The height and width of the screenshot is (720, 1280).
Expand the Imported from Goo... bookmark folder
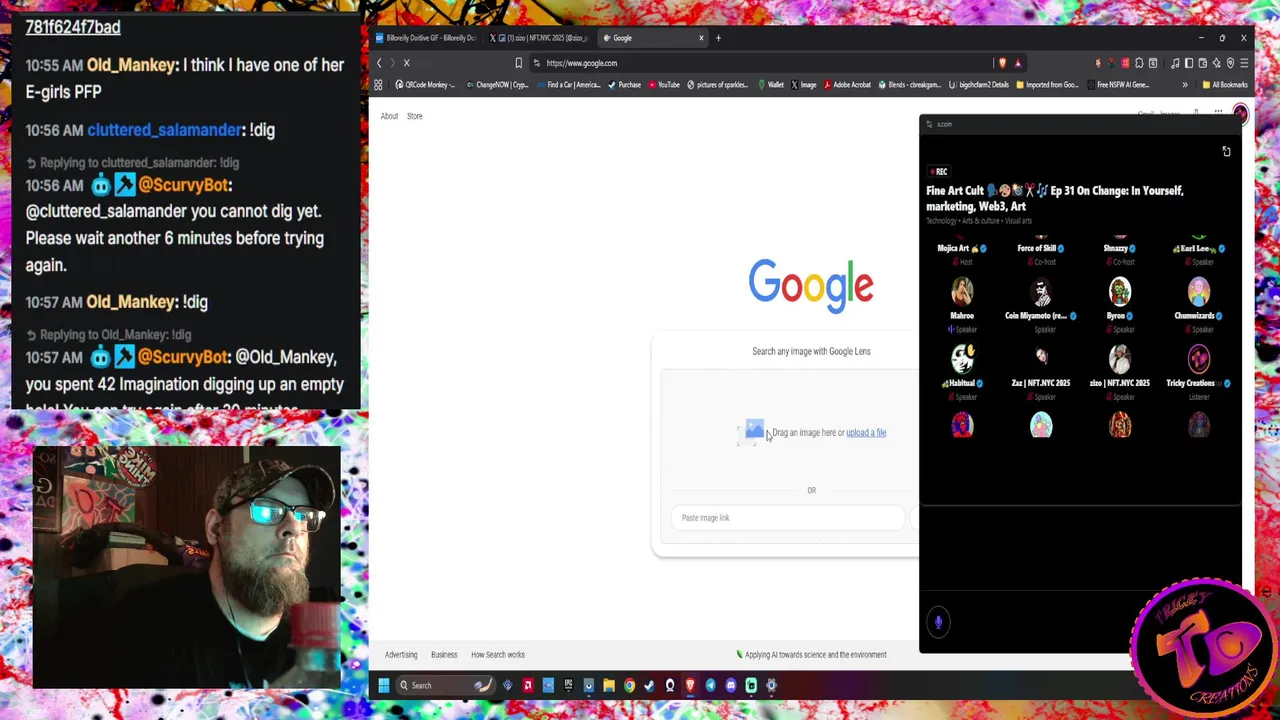tap(1047, 85)
